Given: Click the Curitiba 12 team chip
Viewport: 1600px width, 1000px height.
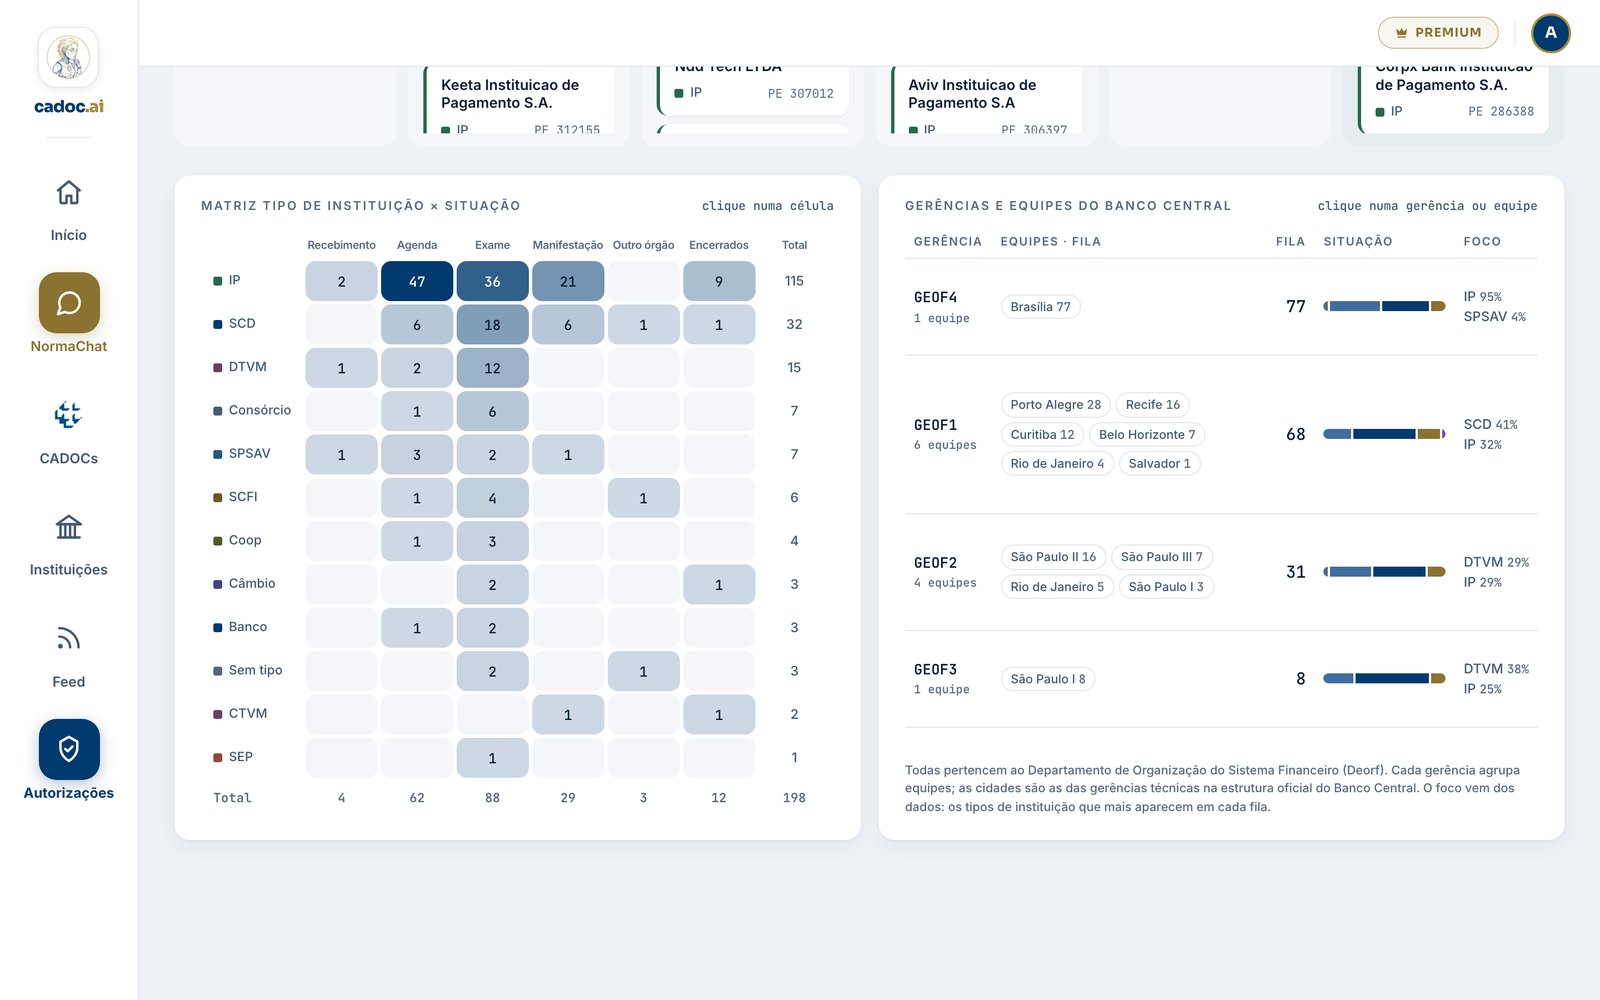Looking at the screenshot, I should [x=1042, y=435].
